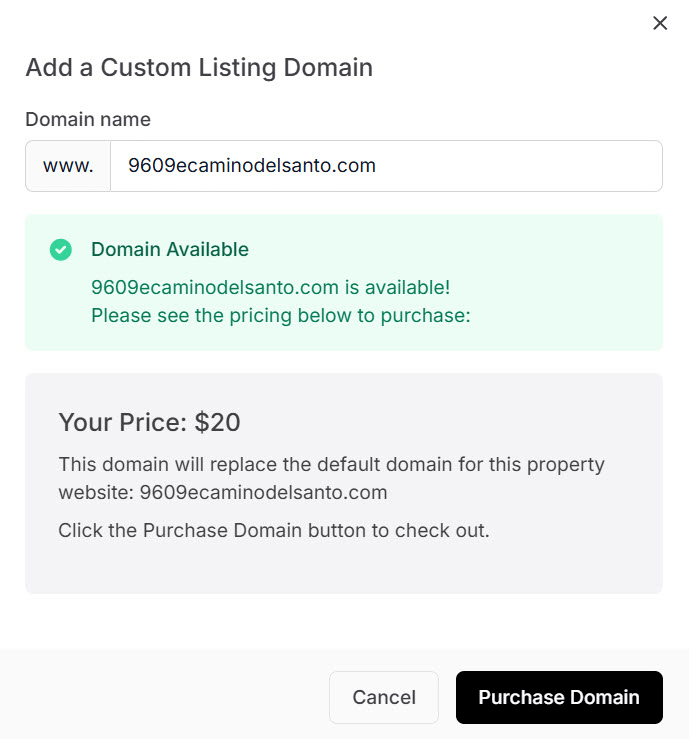The image size is (689, 739).
Task: Click the Add a Custom Listing Domain title
Action: pos(199,68)
